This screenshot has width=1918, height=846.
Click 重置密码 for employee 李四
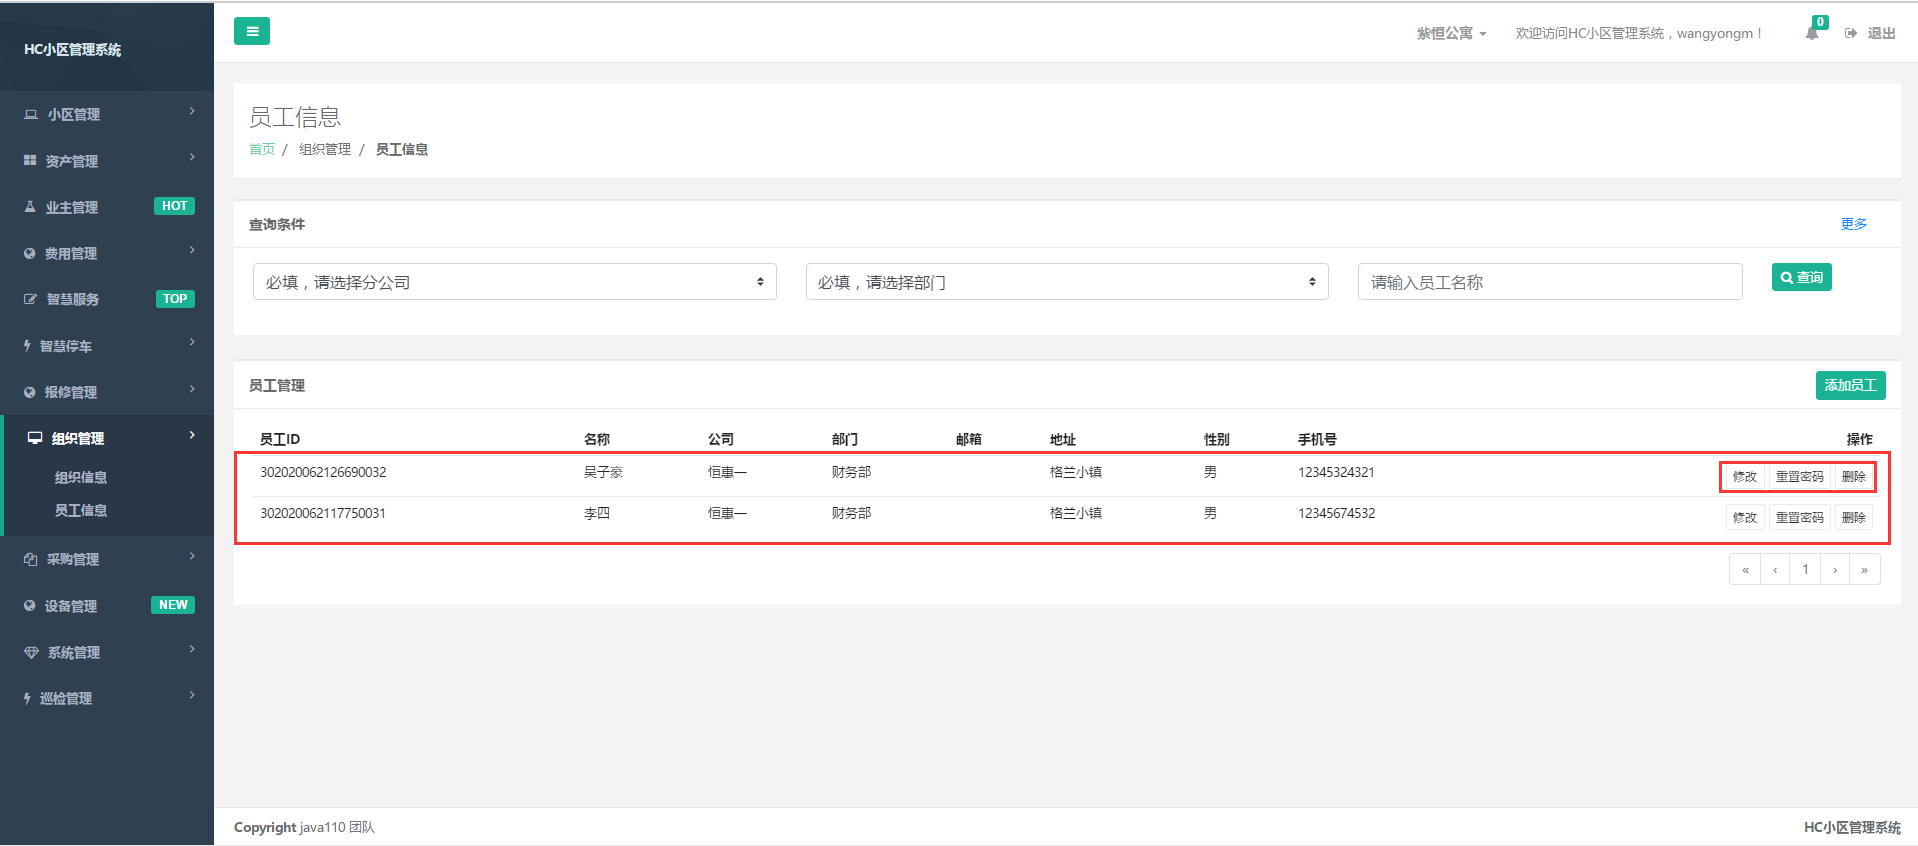1800,518
